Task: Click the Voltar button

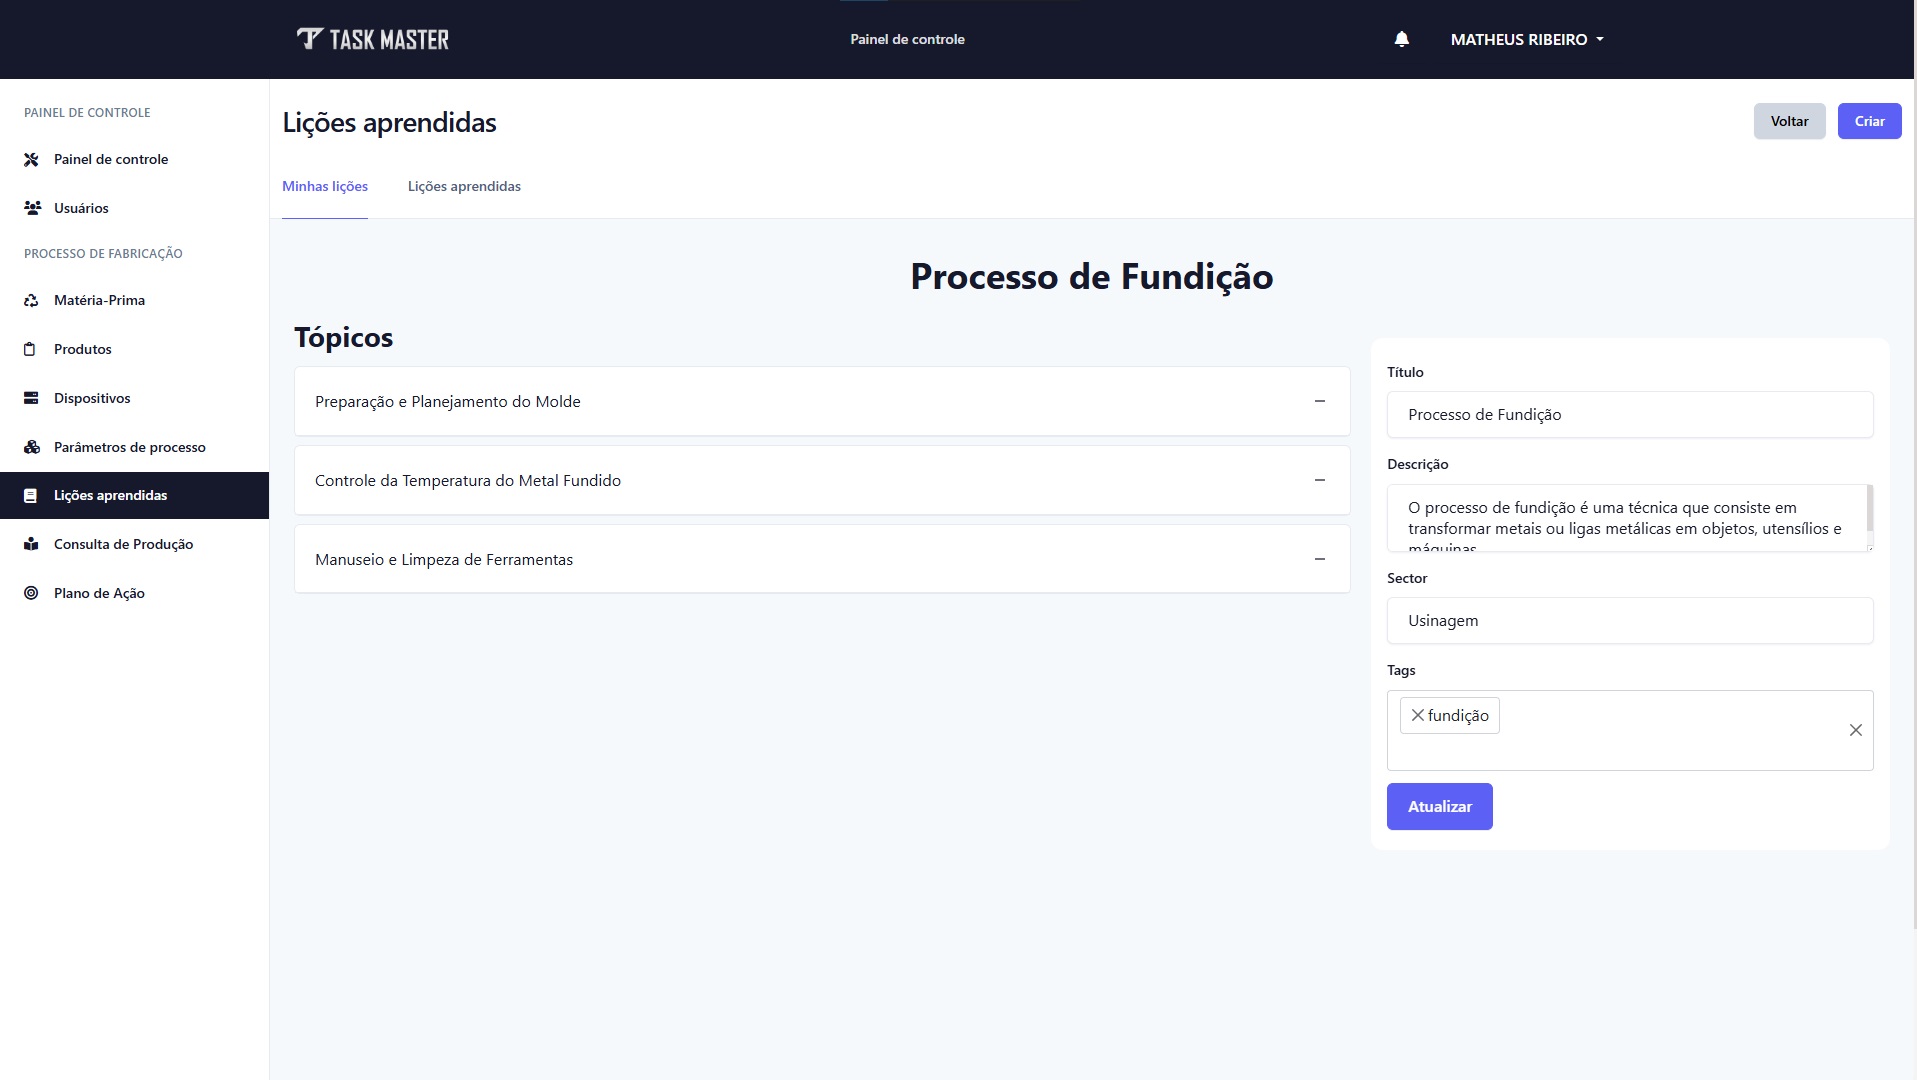Action: 1789,120
